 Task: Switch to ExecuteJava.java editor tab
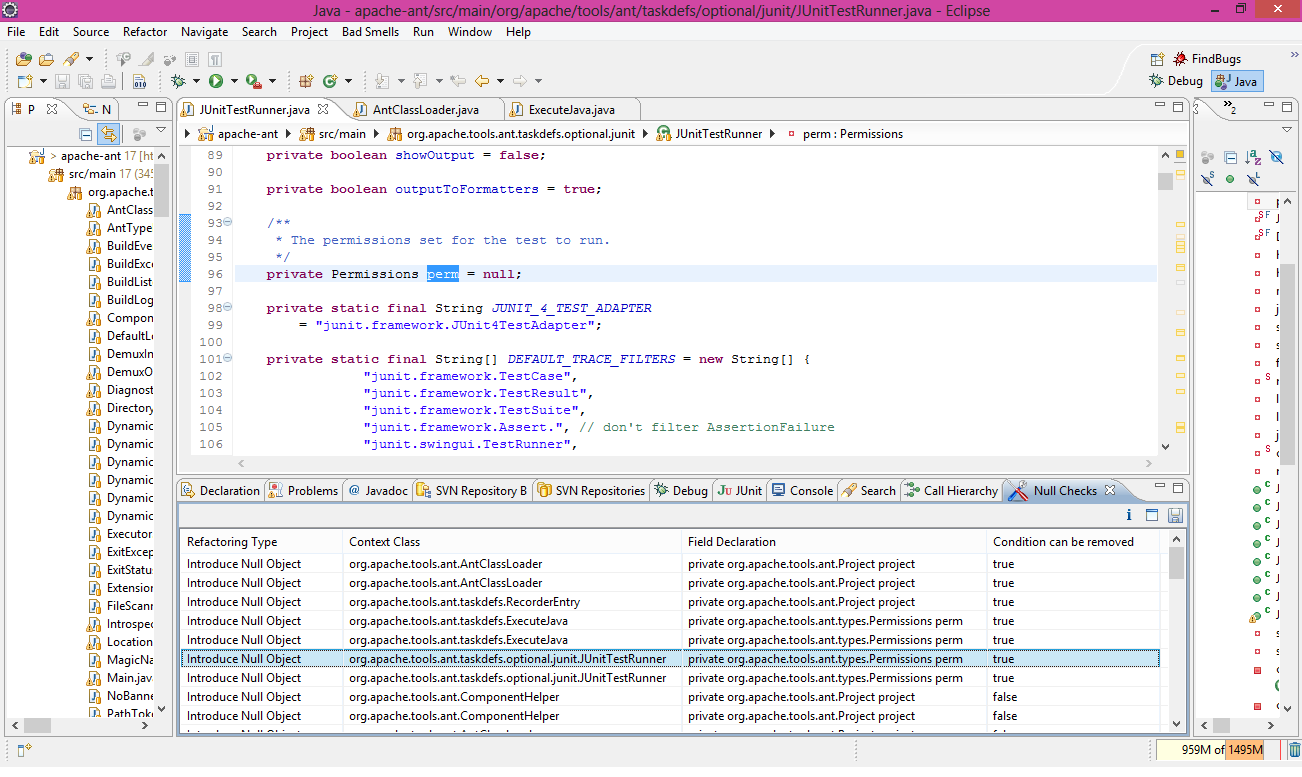coord(571,109)
